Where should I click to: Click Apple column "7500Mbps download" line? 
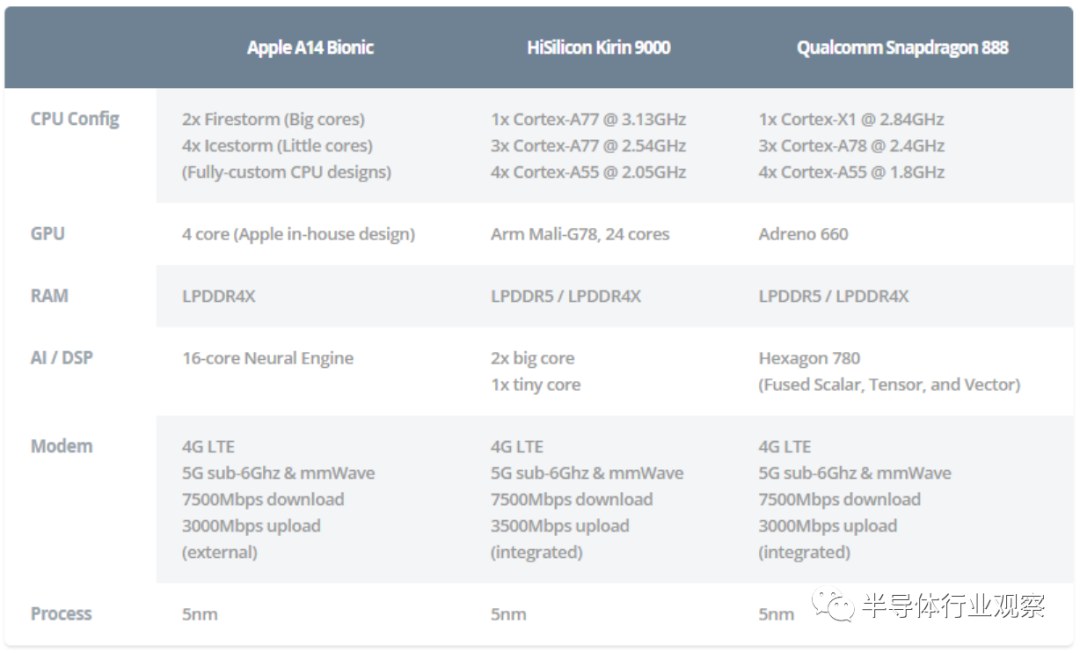pos(262,499)
